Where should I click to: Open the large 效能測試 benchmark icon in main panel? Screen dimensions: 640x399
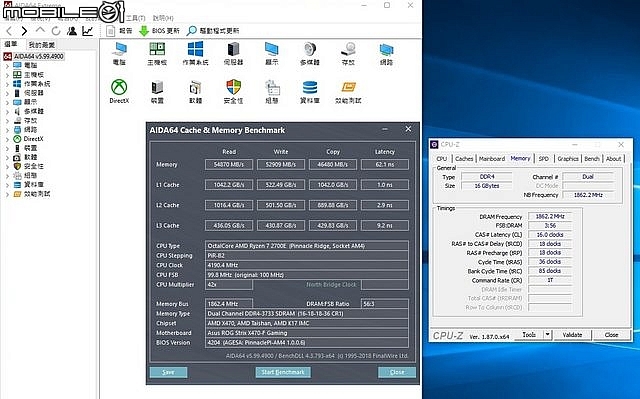tap(348, 92)
